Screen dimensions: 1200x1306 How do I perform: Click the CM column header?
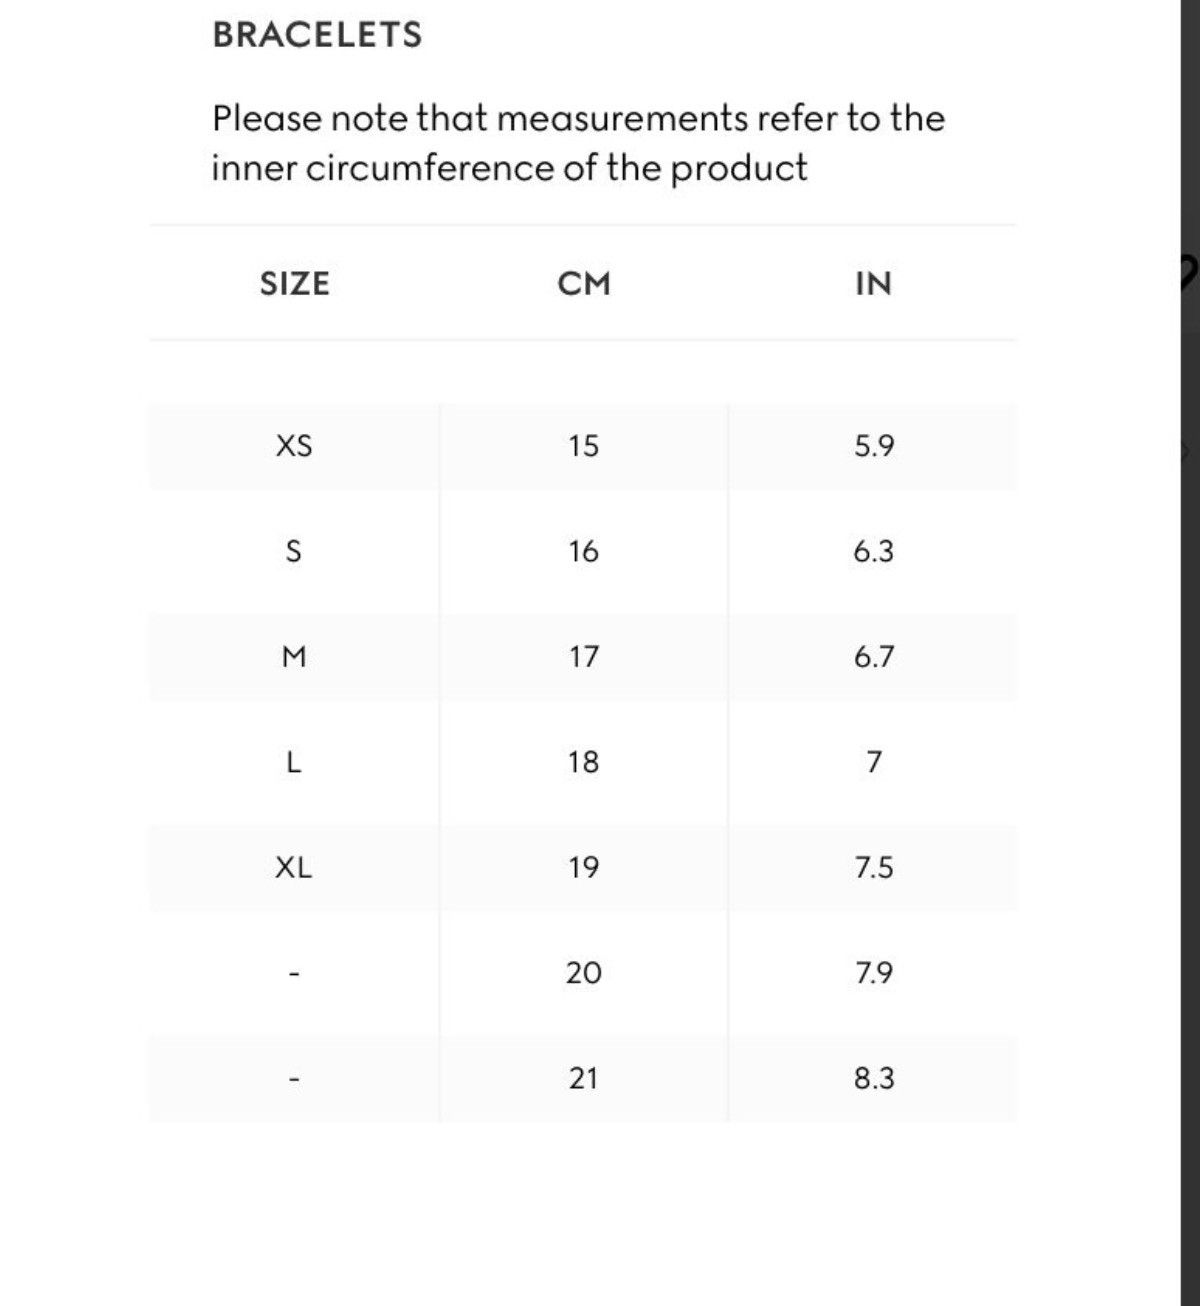[x=584, y=284]
